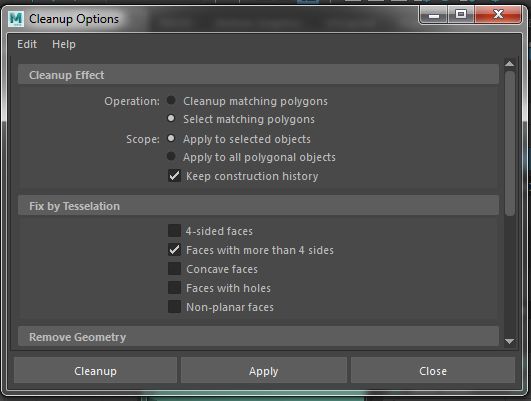Click the scrollbar down arrow
This screenshot has height=401, width=531.
pyautogui.click(x=509, y=341)
